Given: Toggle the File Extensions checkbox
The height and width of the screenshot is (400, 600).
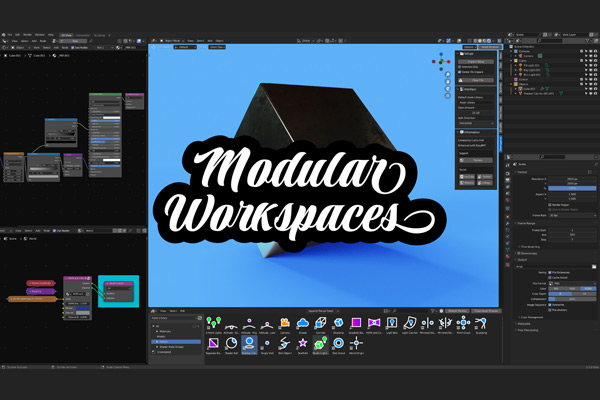Looking at the screenshot, I should point(550,273).
